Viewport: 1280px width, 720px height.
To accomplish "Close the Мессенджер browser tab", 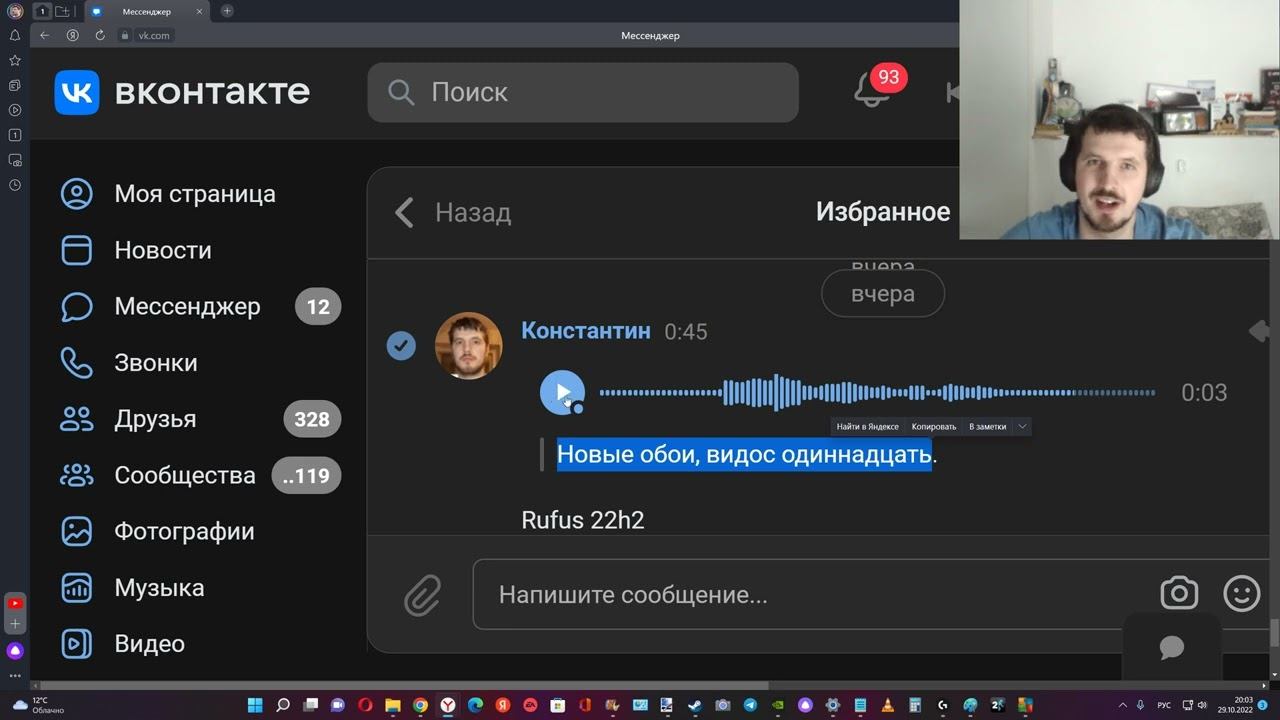I will (199, 11).
